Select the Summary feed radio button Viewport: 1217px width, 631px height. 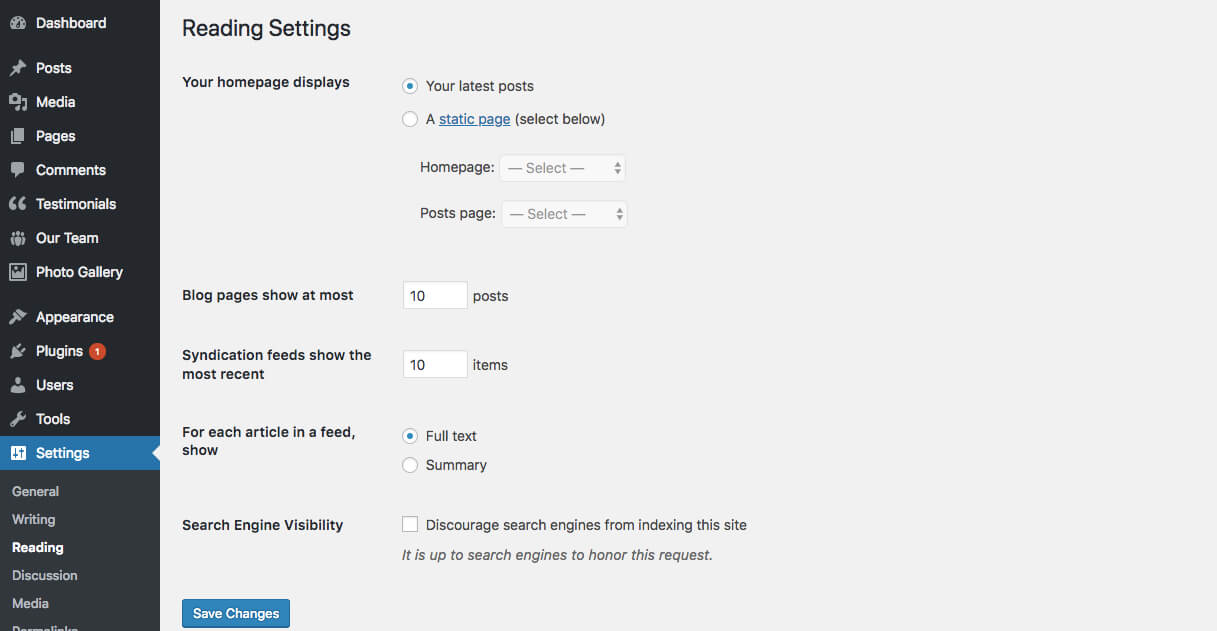(x=410, y=465)
